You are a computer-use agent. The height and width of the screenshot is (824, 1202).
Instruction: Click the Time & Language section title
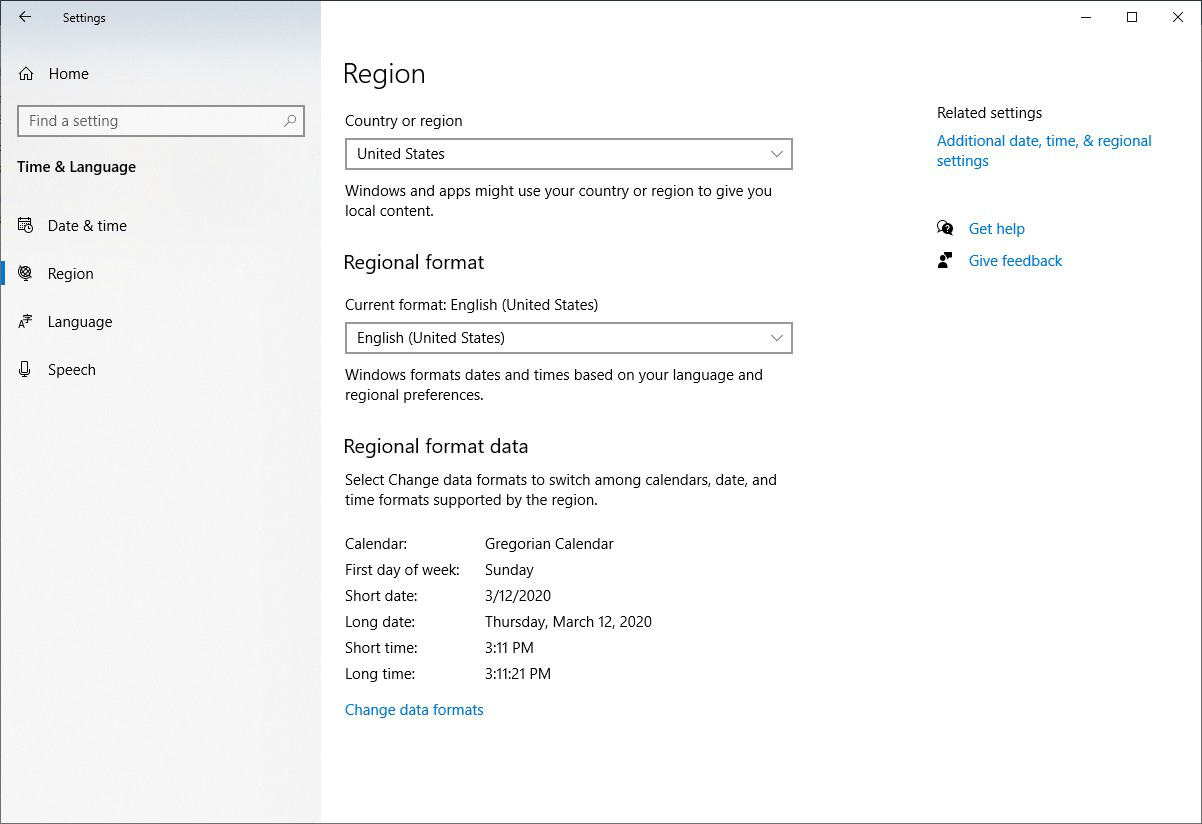[76, 167]
